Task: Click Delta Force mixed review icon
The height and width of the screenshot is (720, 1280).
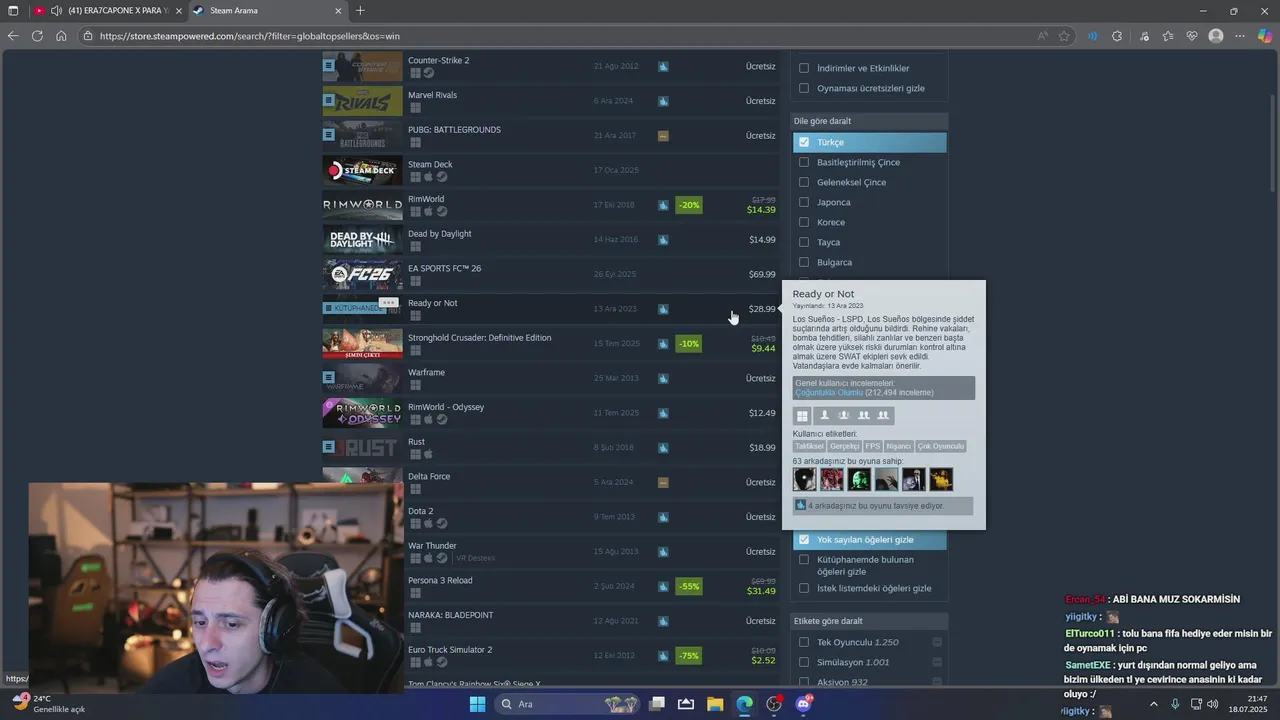Action: [663, 482]
